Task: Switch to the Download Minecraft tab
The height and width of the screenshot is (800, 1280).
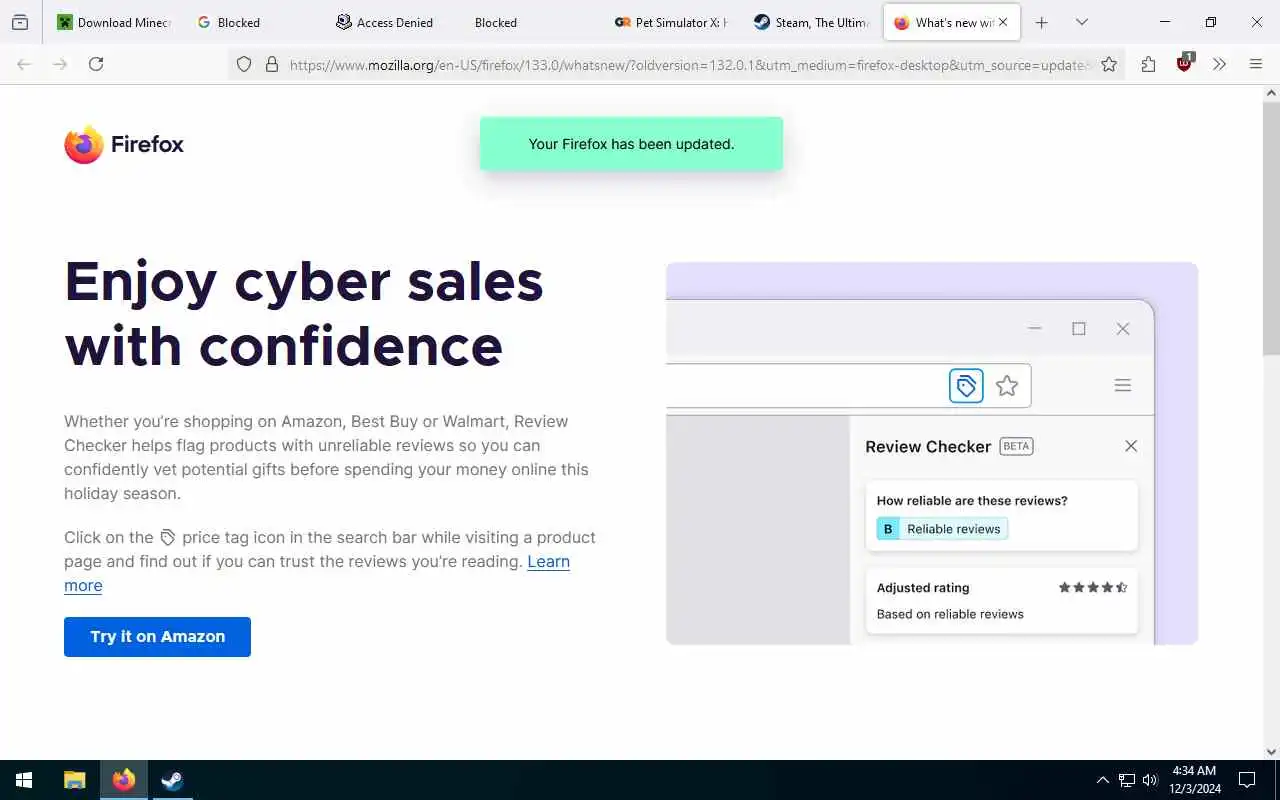Action: 113,22
